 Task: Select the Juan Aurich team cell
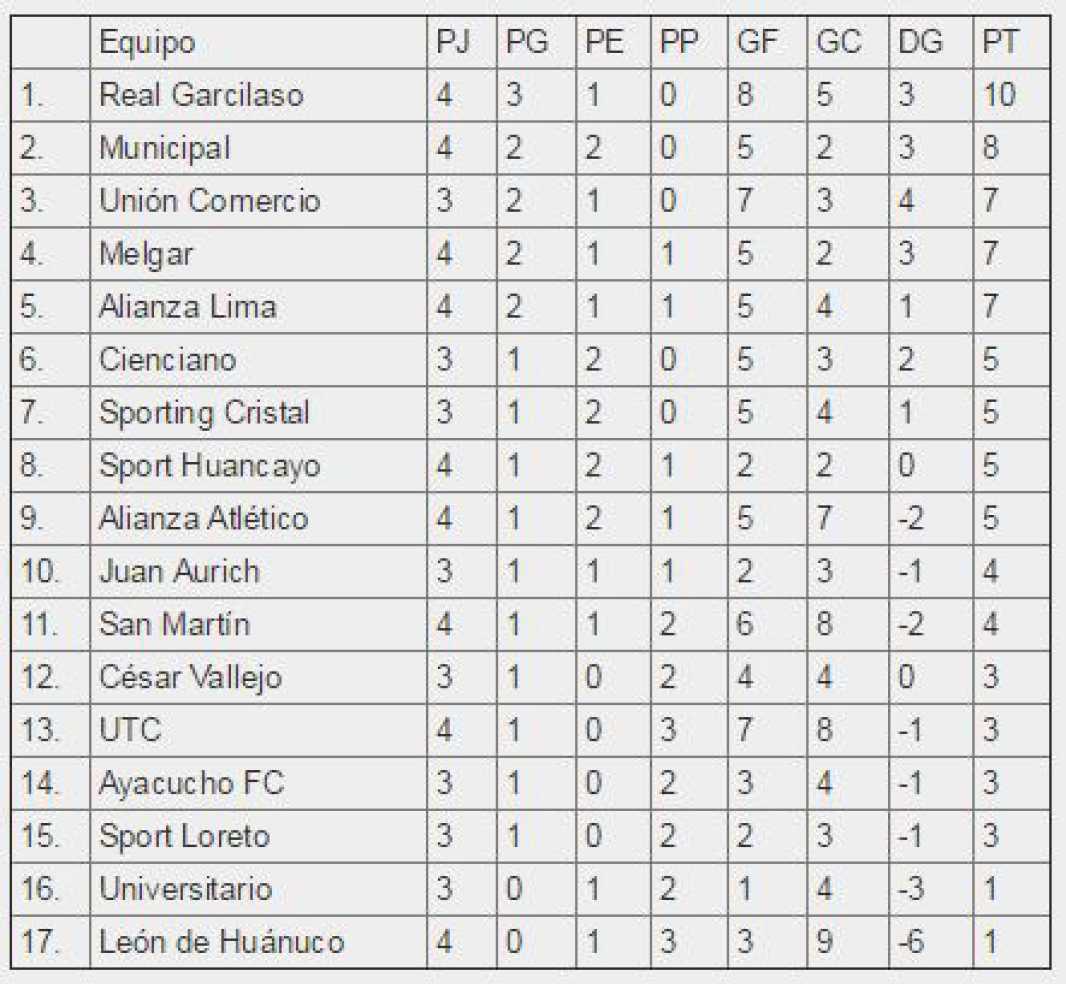[x=179, y=572]
